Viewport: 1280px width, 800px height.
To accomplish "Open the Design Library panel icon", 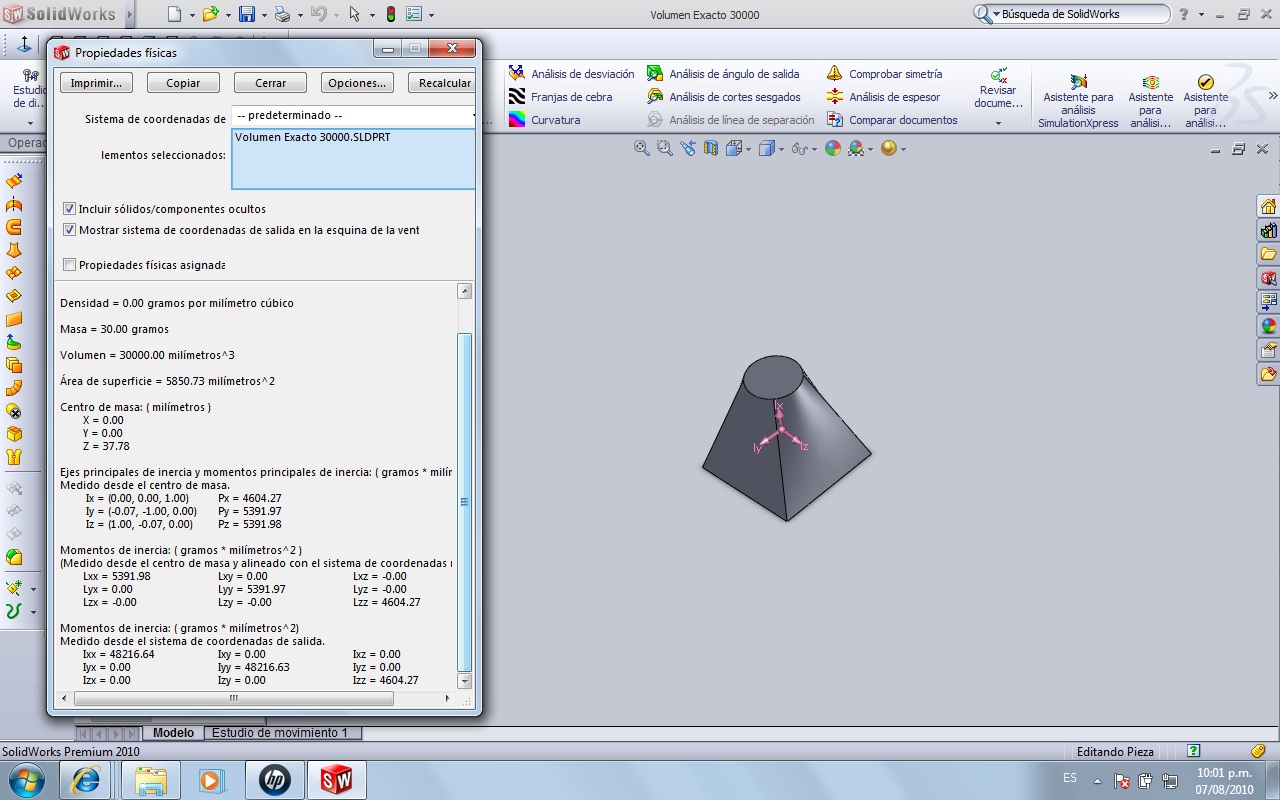I will pyautogui.click(x=1268, y=230).
